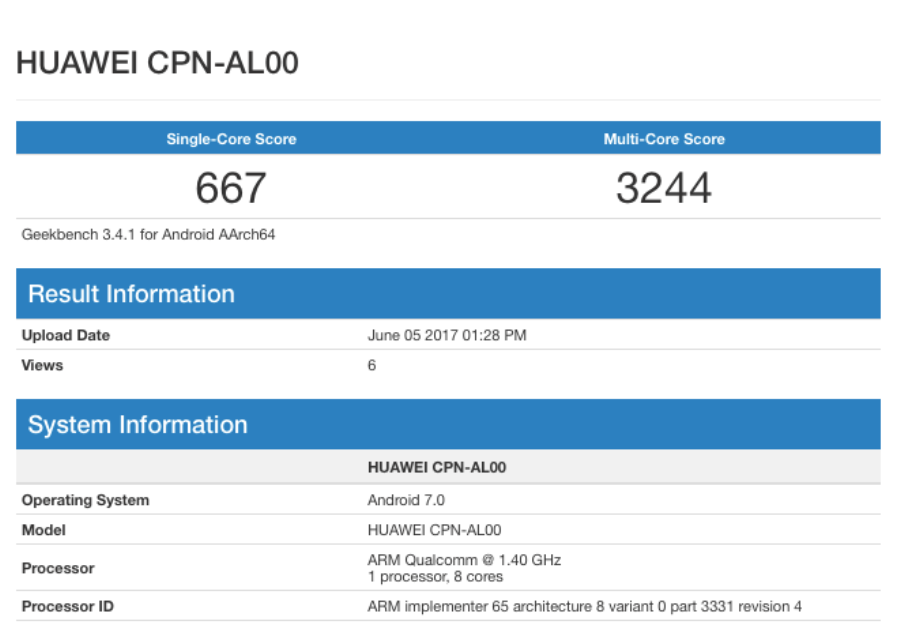Select the Processor row label

[58, 568]
